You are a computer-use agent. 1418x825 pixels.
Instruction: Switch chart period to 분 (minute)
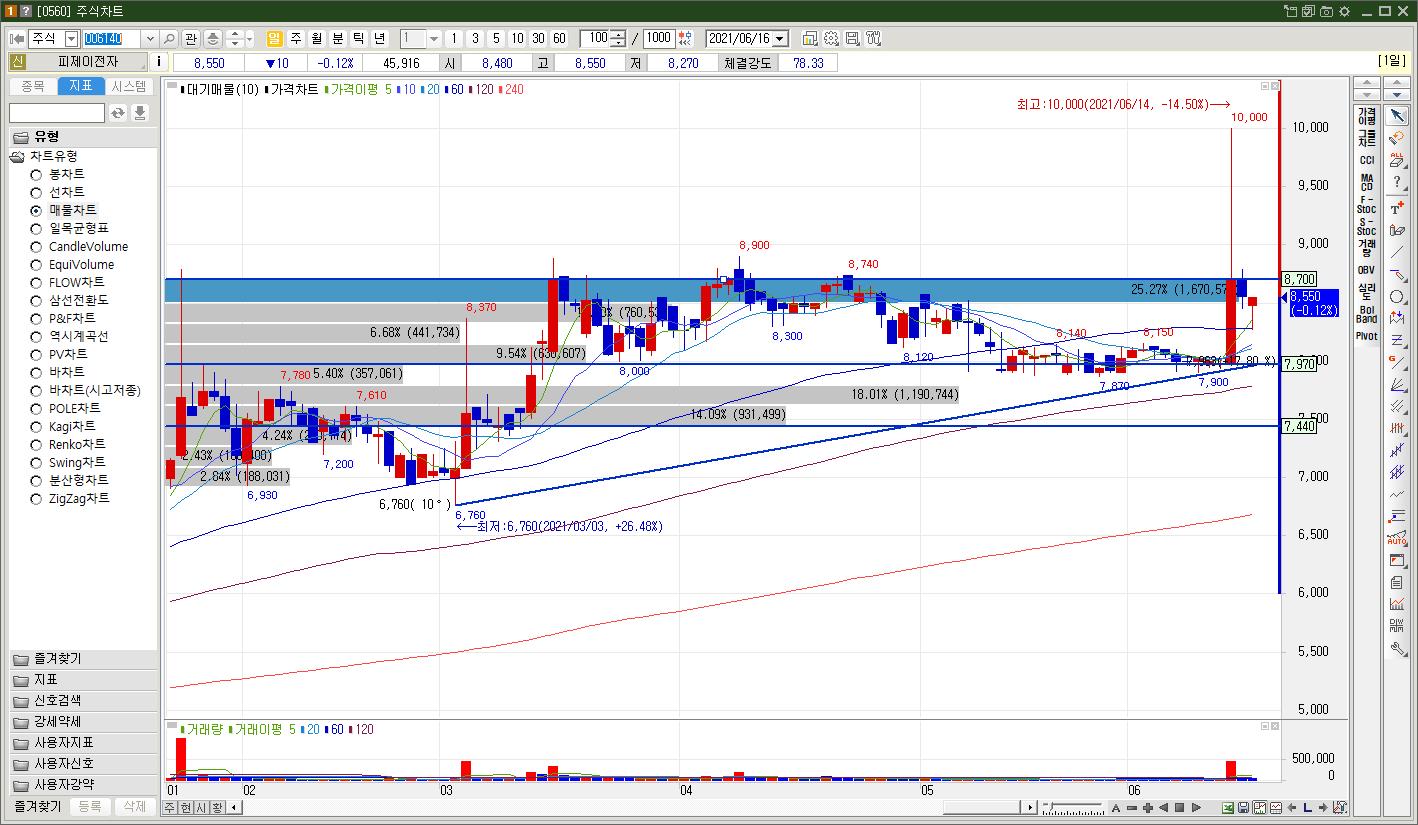tap(338, 39)
